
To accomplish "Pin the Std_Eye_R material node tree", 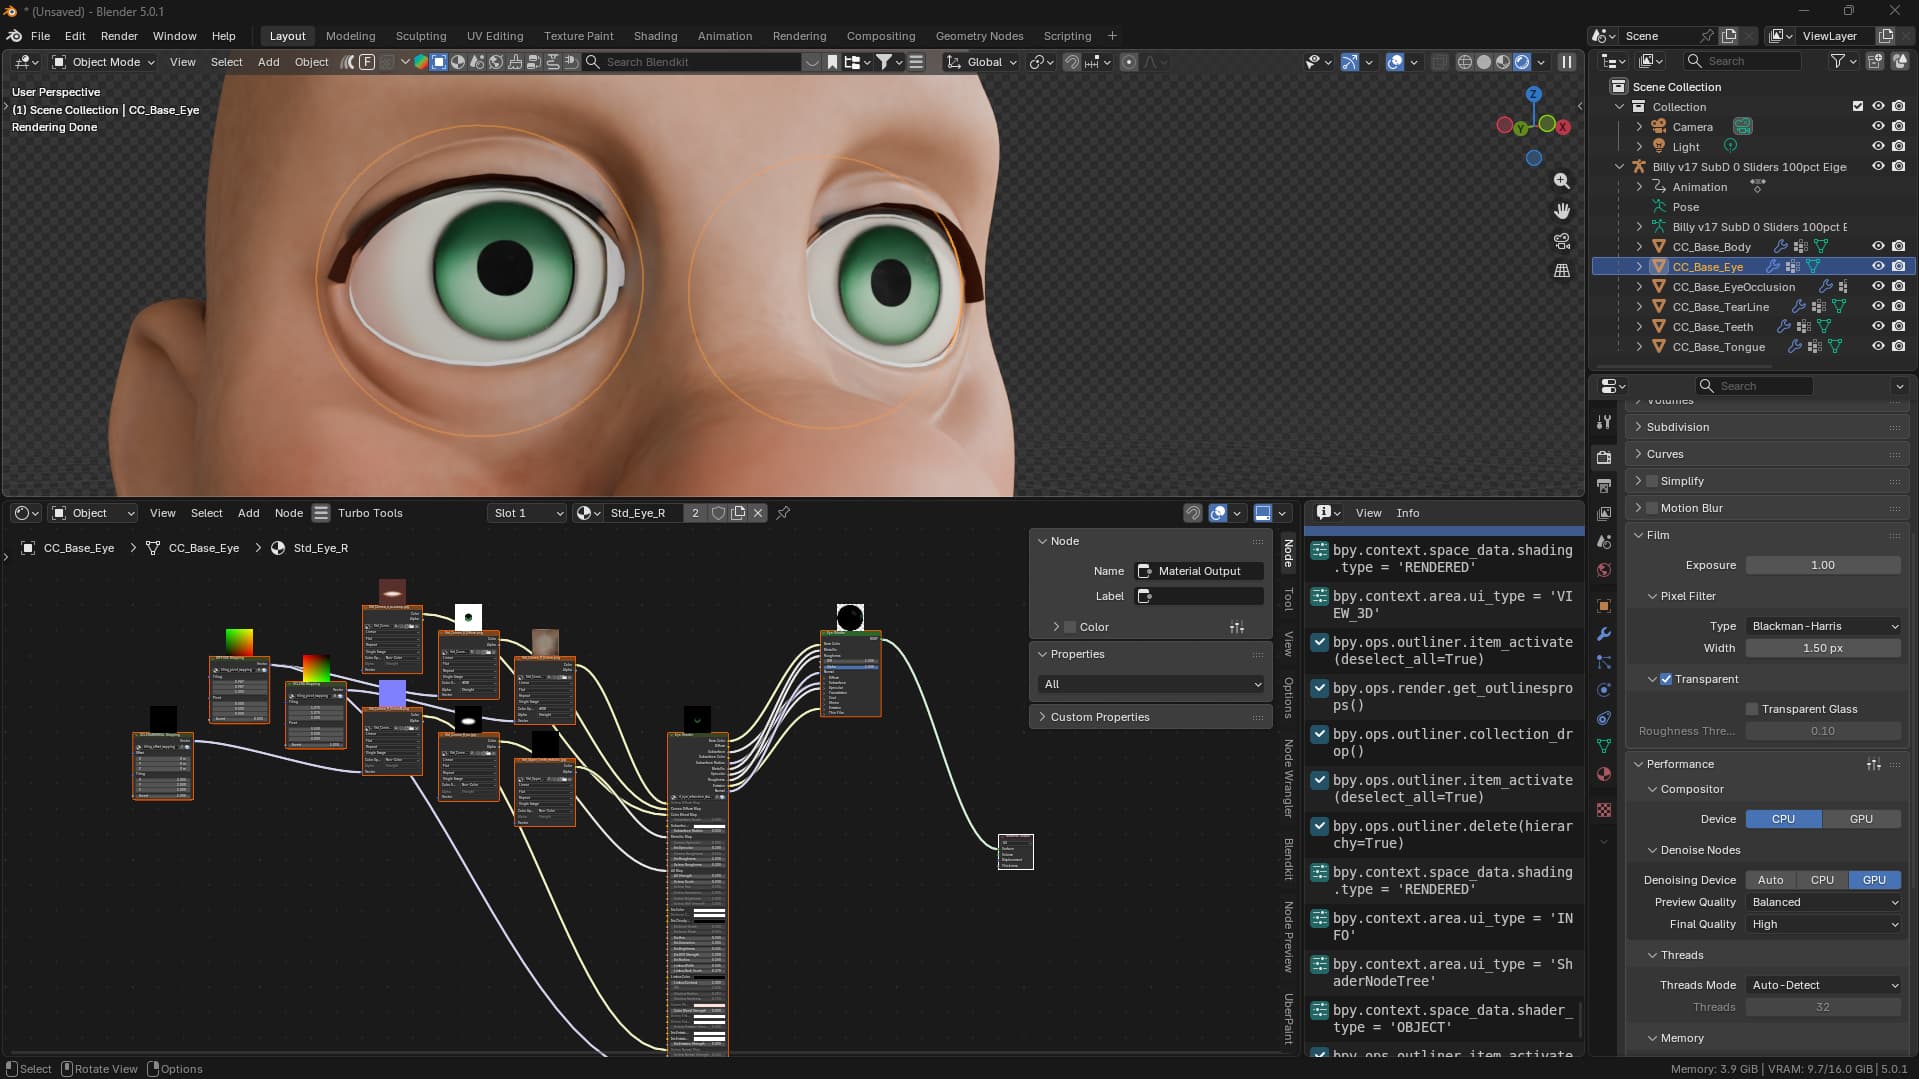I will pos(783,513).
